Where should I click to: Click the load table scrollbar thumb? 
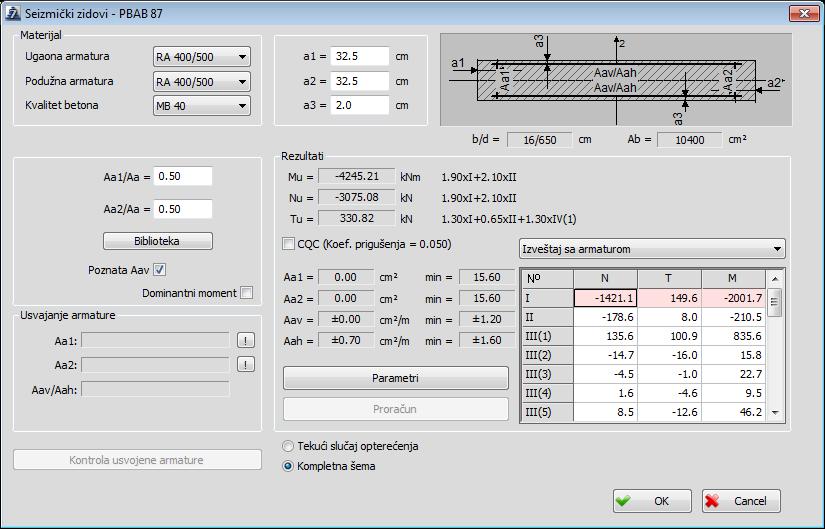[774, 302]
